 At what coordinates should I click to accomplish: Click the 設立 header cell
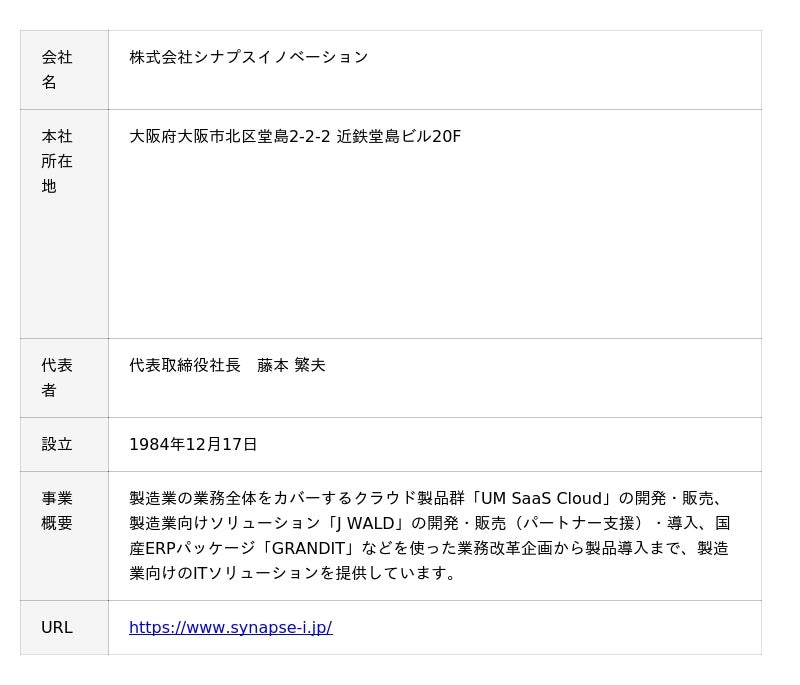[x=64, y=445]
